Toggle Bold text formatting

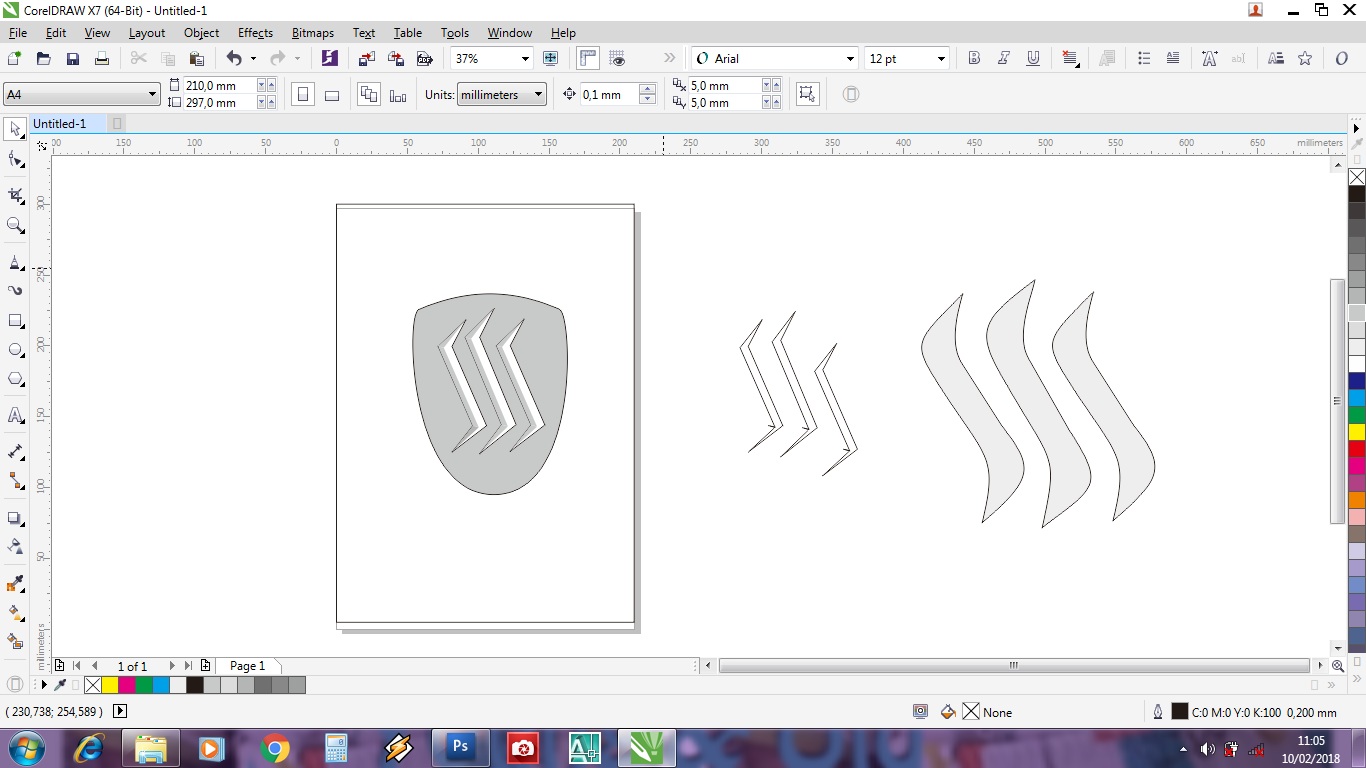pos(974,59)
